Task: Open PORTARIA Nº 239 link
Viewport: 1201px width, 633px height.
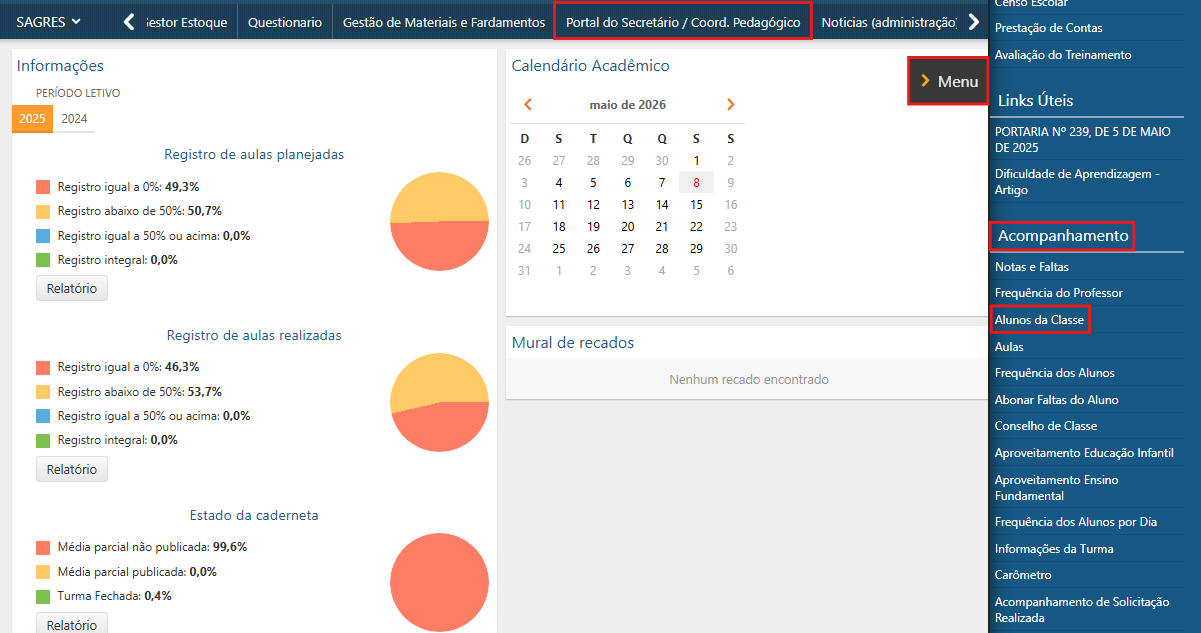Action: pyautogui.click(x=1081, y=139)
